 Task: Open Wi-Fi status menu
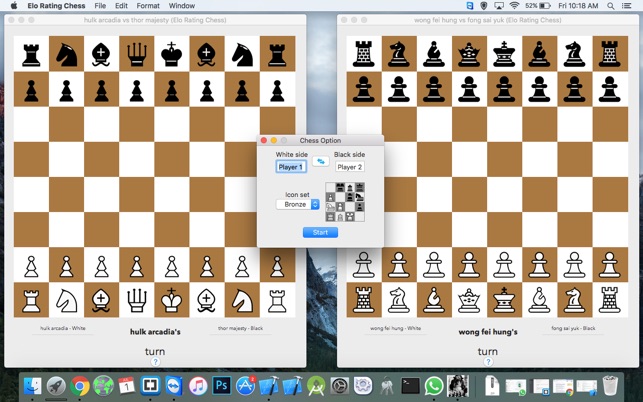[x=514, y=6]
